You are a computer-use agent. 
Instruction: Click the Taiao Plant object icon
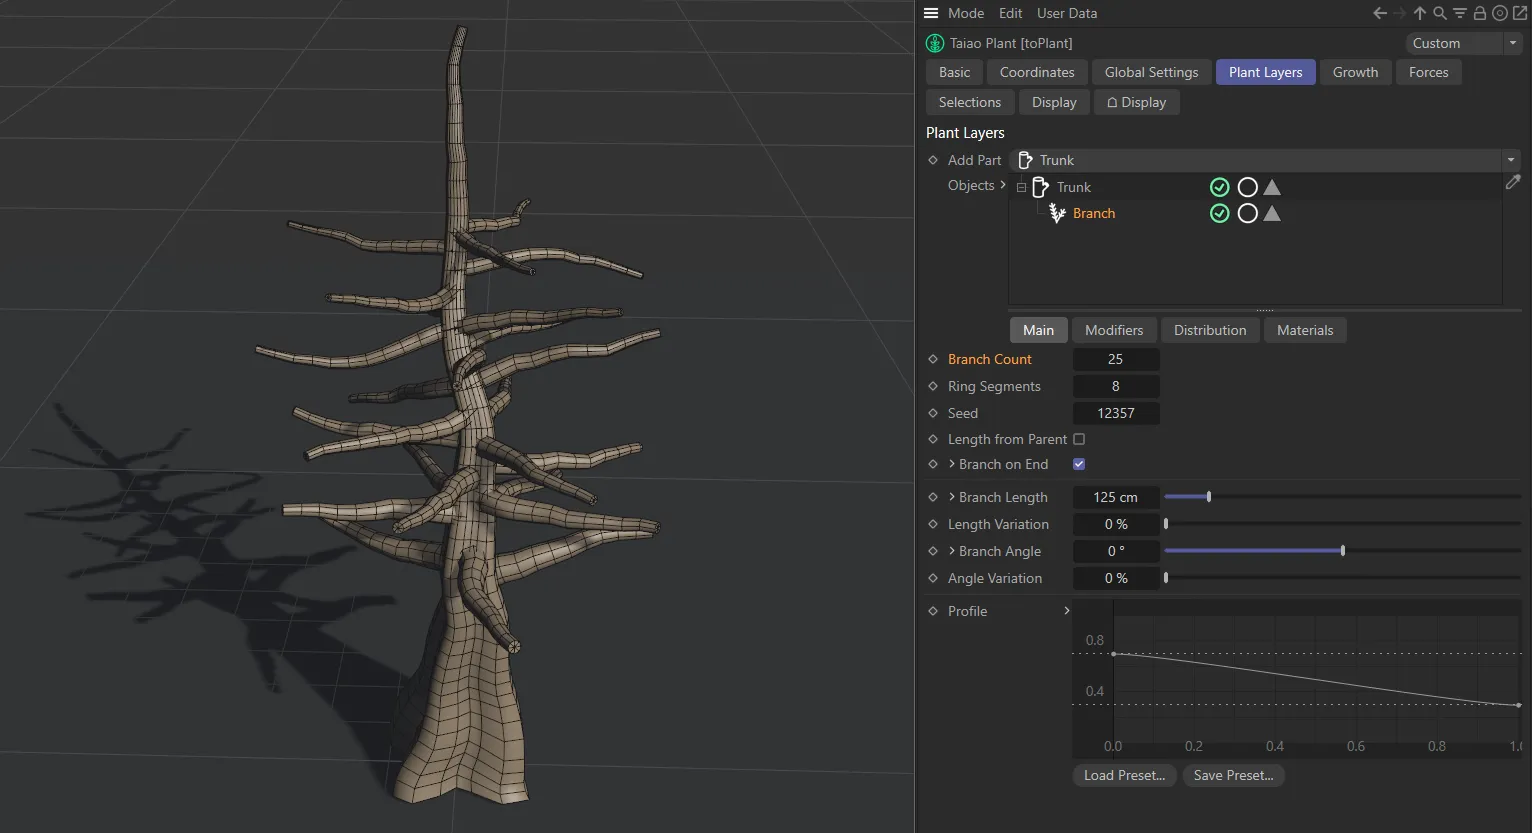[x=935, y=43]
